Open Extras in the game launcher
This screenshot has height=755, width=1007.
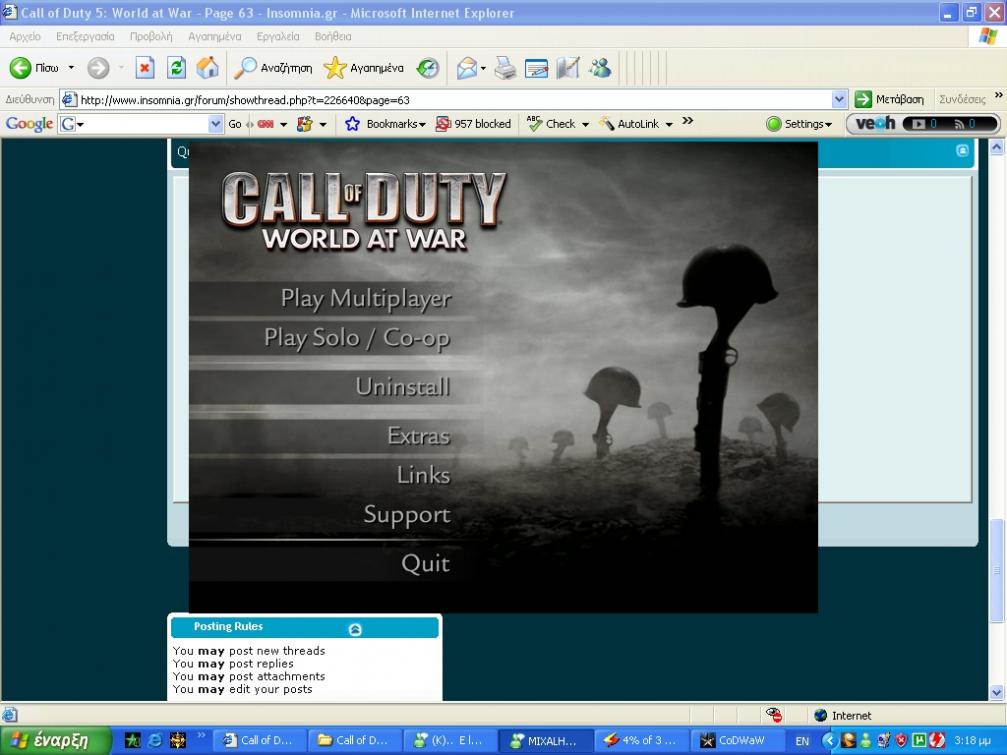click(x=419, y=436)
